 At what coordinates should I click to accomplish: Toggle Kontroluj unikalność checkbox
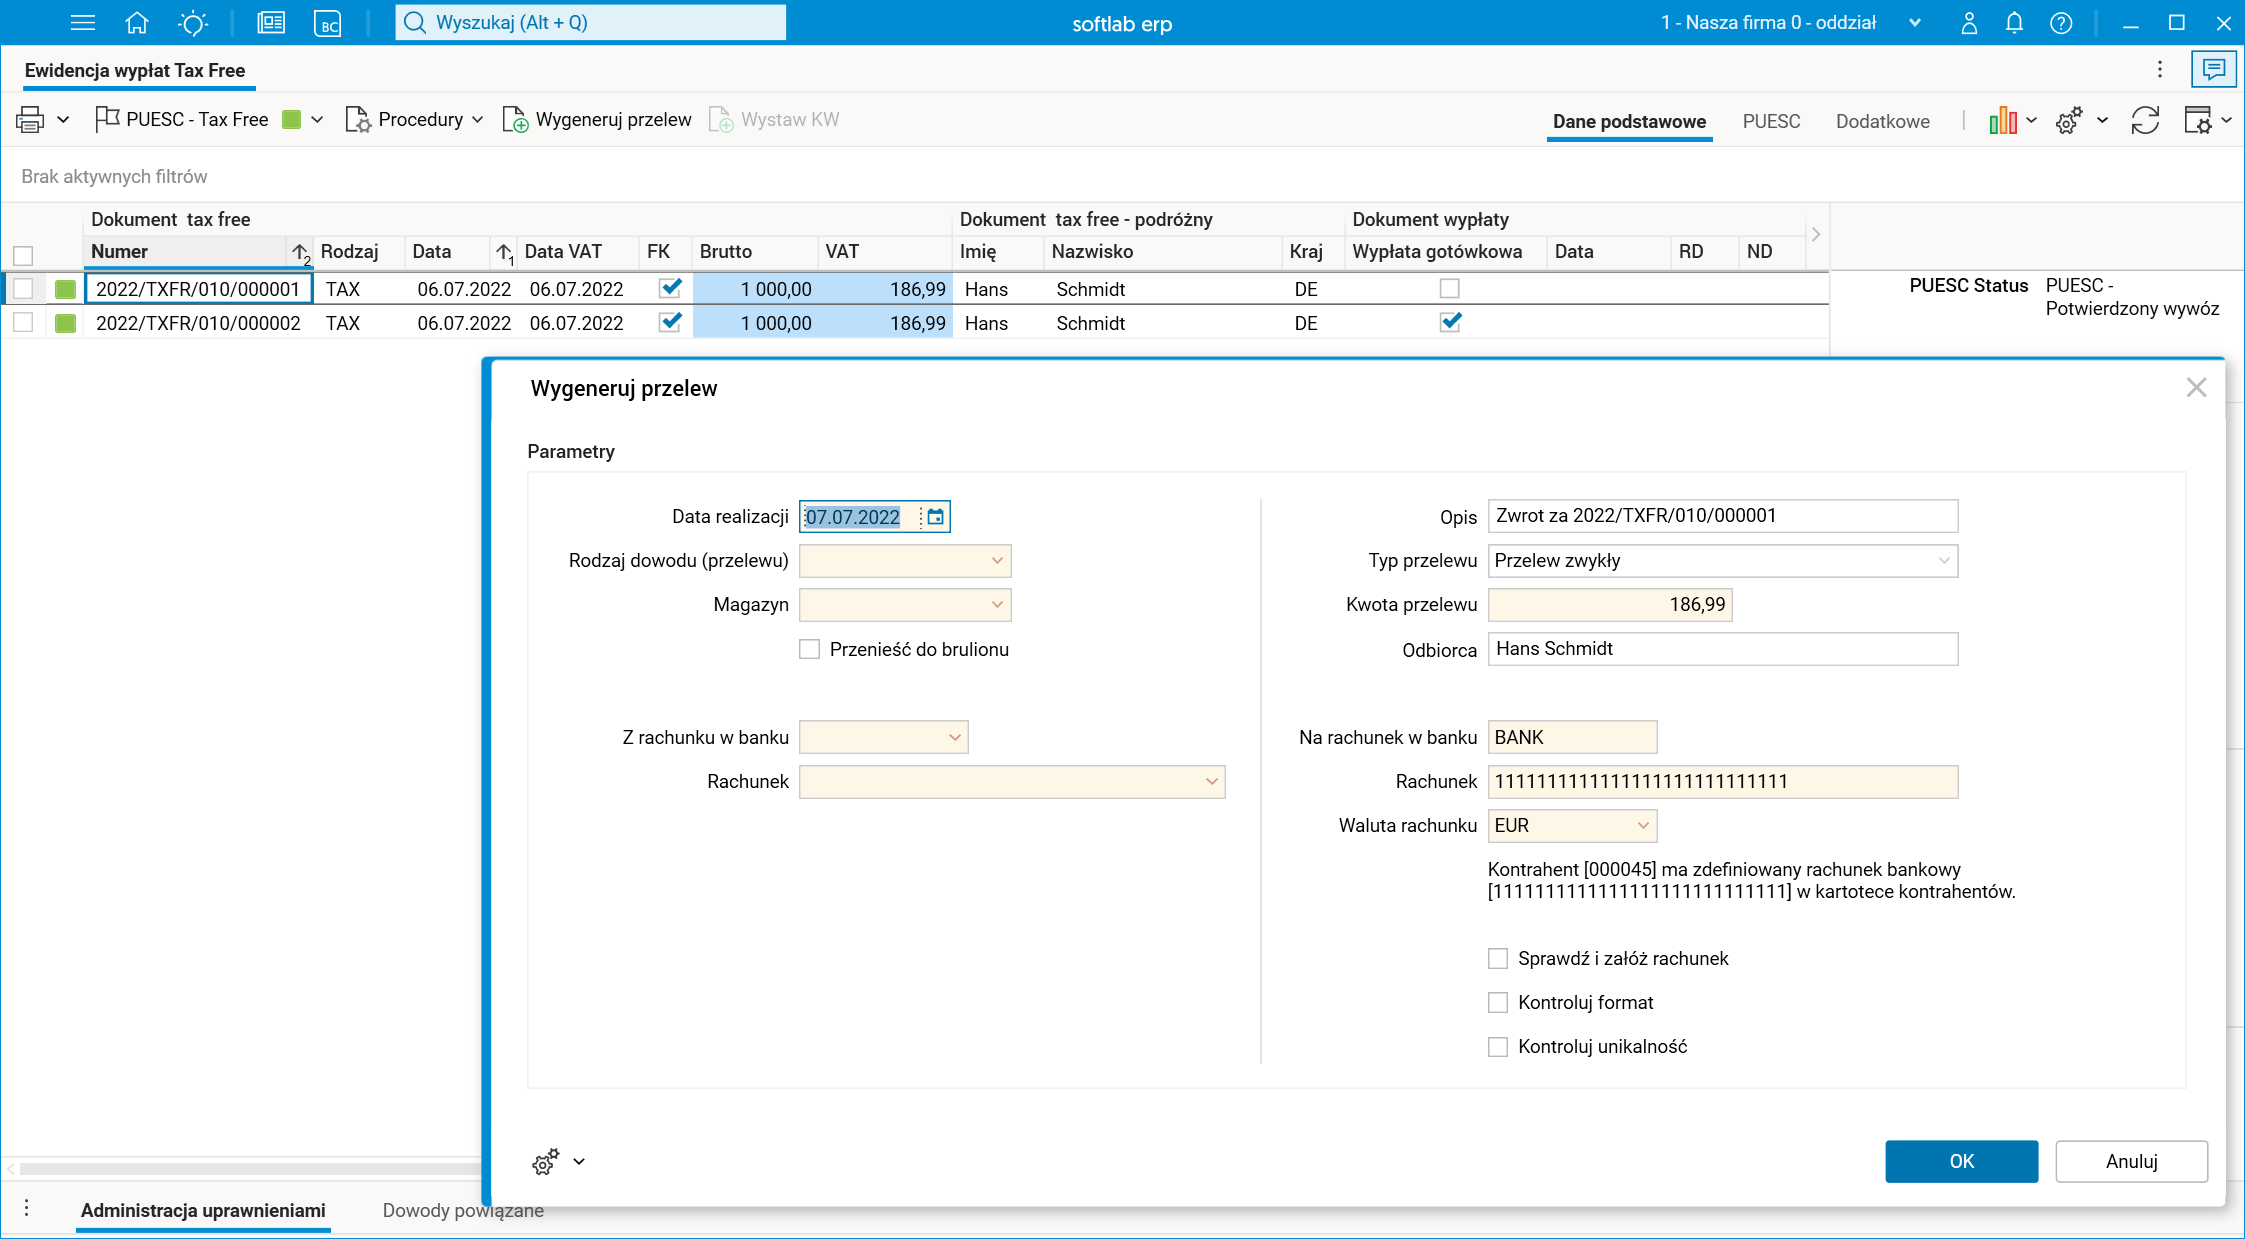click(1498, 1047)
